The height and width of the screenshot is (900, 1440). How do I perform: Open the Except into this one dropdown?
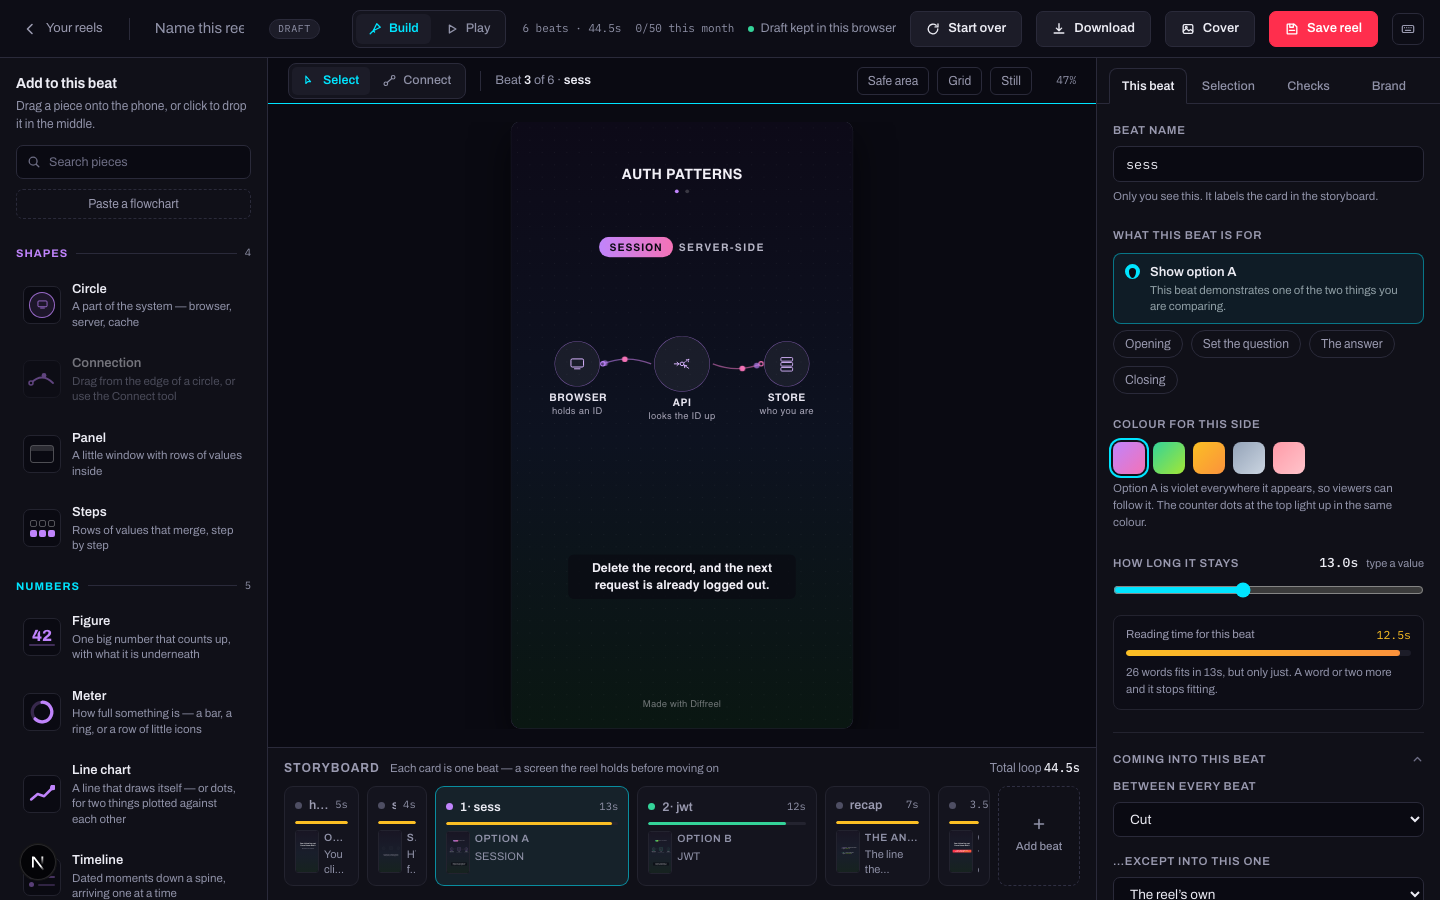click(x=1268, y=889)
